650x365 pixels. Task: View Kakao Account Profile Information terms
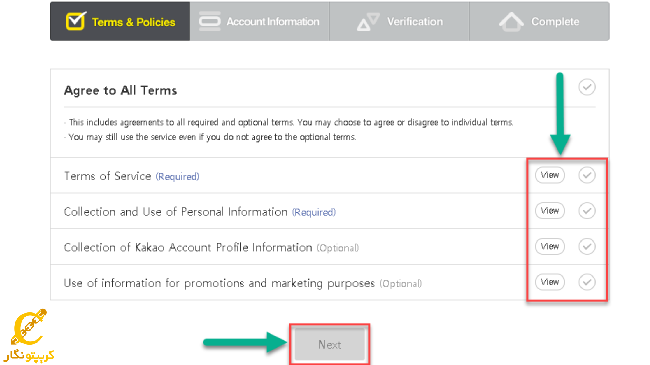click(x=550, y=246)
